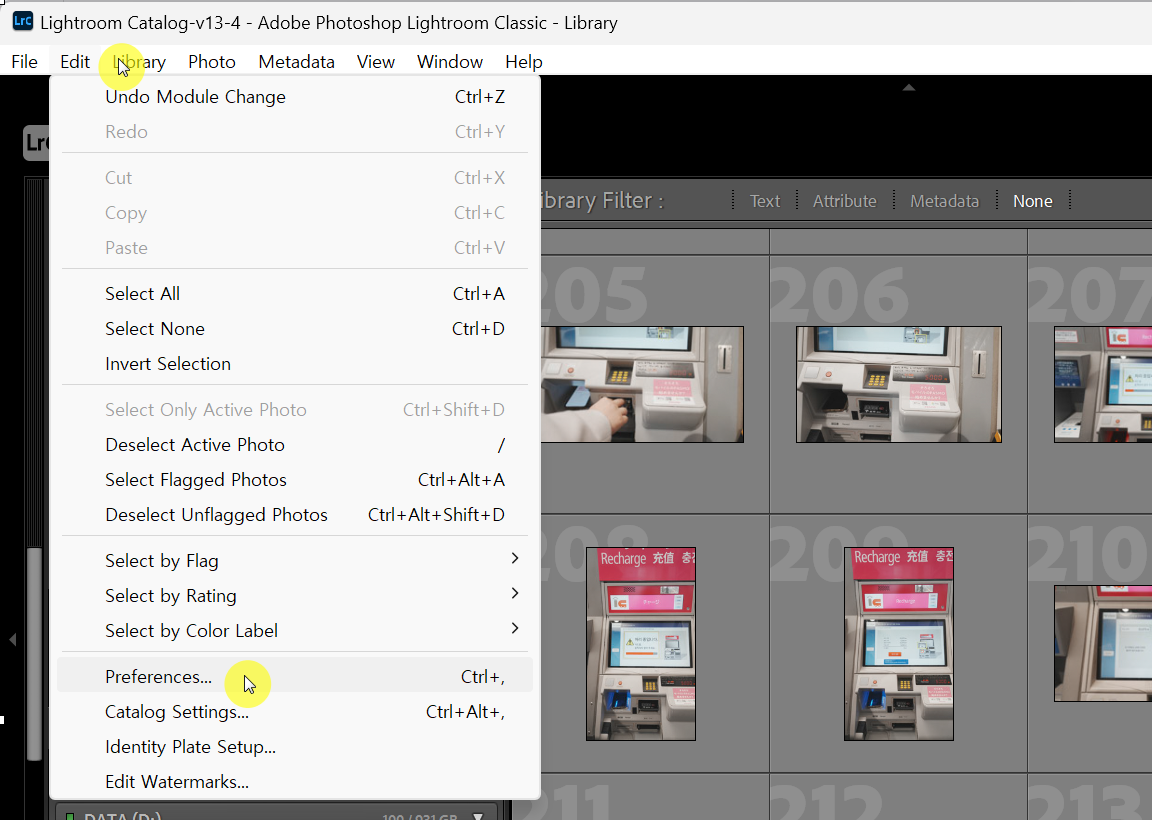1152x820 pixels.
Task: Open the Metadata menu
Action: (296, 62)
